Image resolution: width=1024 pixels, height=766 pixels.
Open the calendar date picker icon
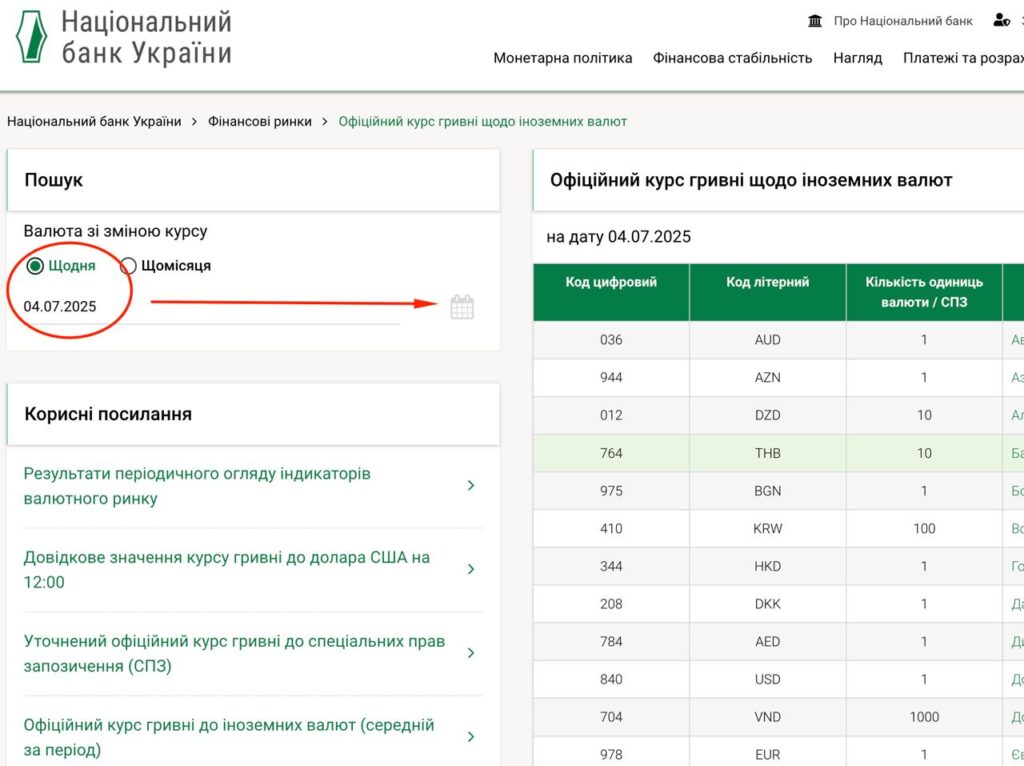coord(461,307)
